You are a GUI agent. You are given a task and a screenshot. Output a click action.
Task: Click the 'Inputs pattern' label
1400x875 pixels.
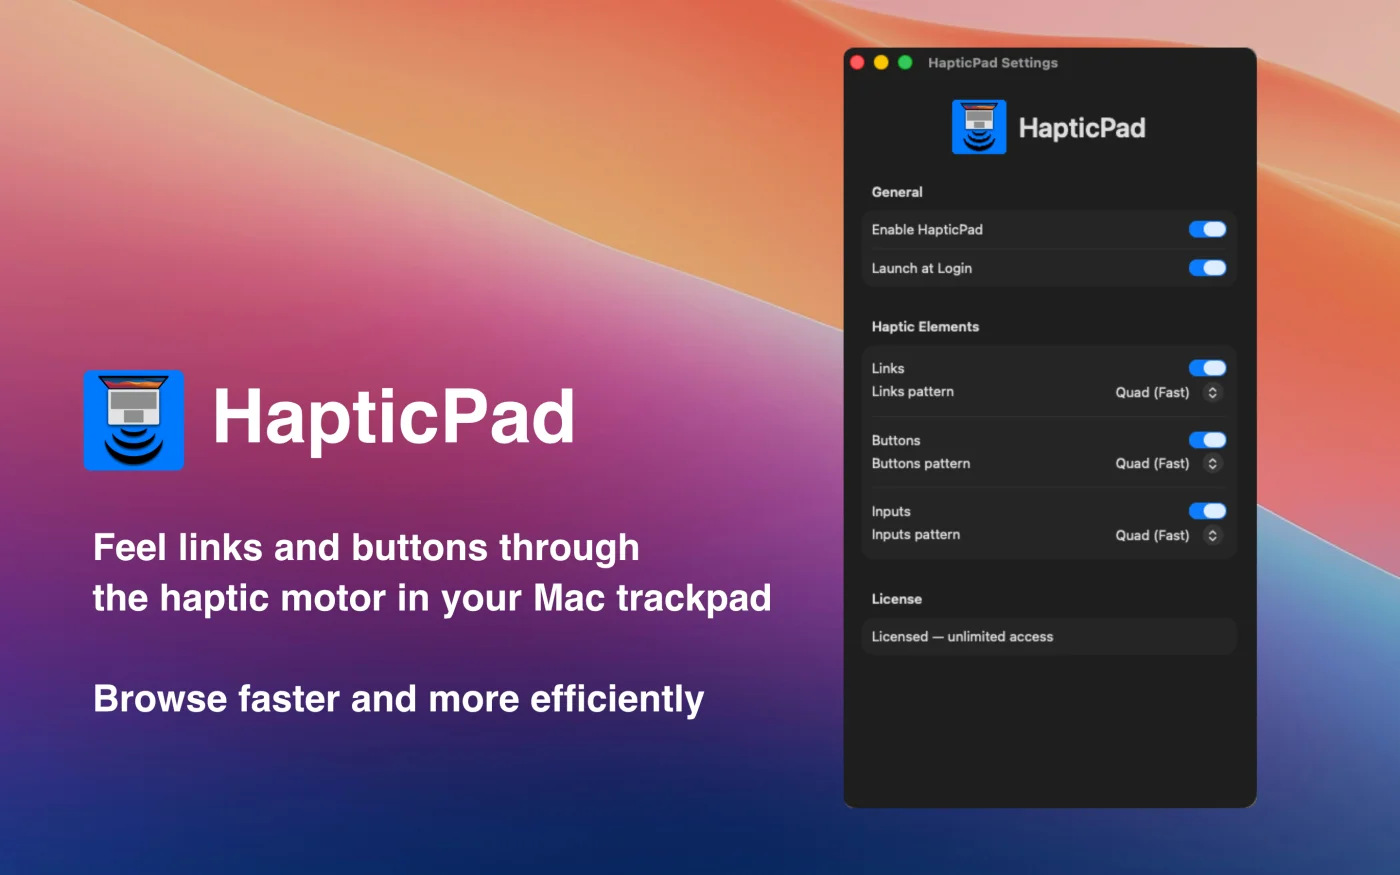[x=916, y=535]
